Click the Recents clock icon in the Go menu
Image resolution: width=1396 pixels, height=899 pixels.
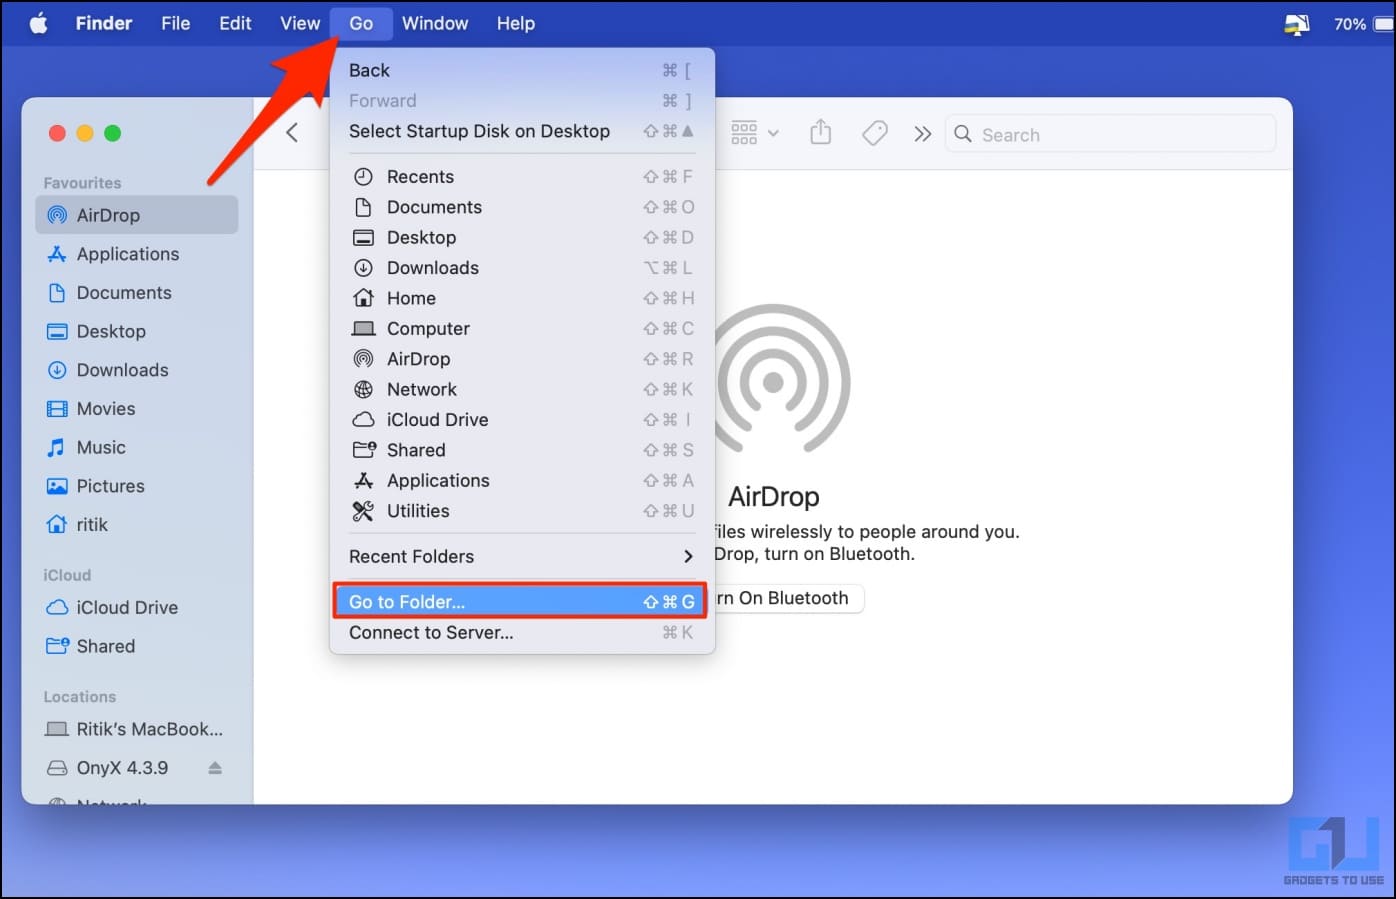(364, 177)
